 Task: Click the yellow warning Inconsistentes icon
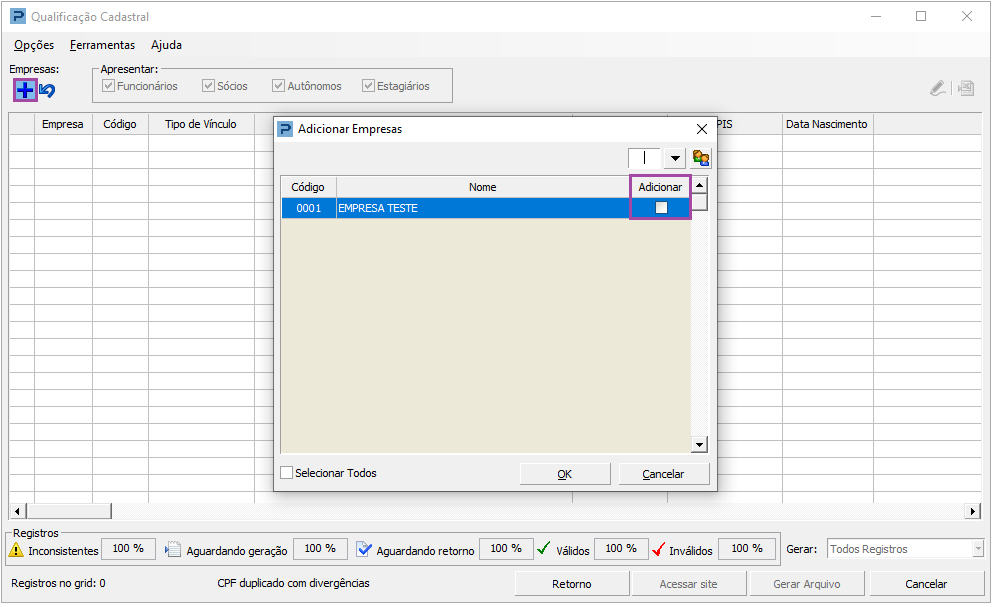click(16, 550)
